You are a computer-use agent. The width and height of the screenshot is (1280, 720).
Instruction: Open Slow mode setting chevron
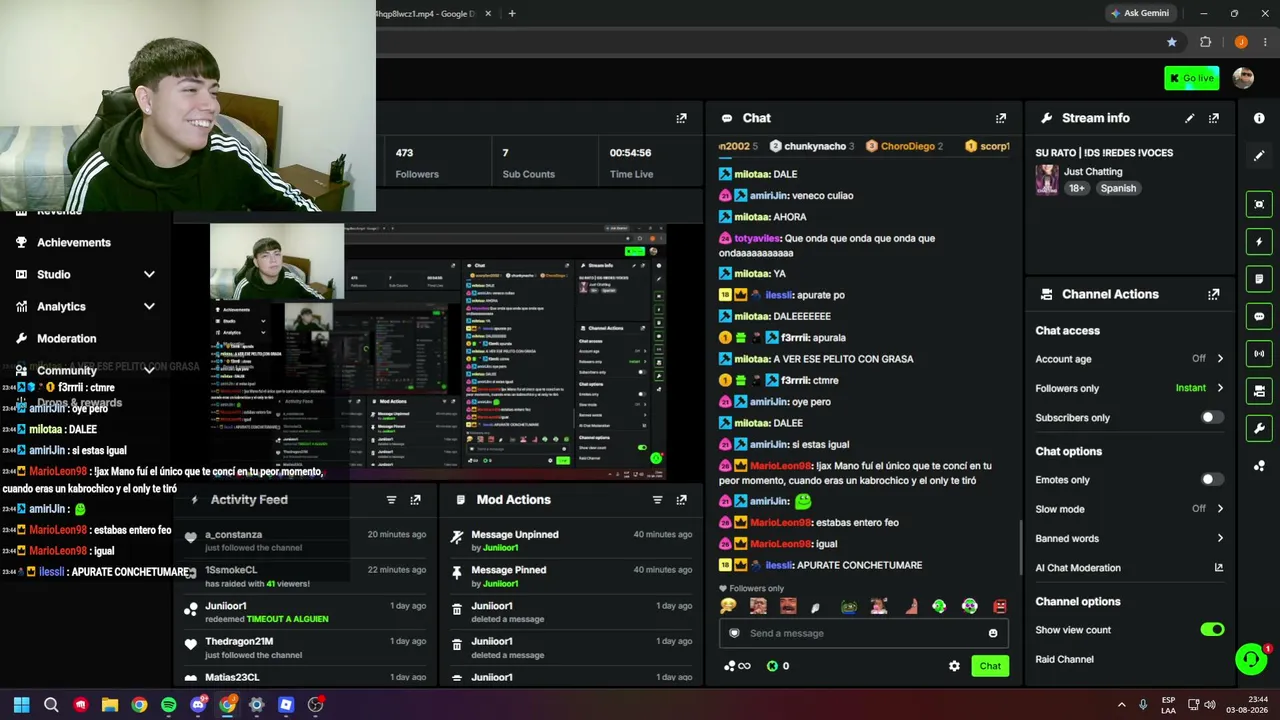[1220, 509]
